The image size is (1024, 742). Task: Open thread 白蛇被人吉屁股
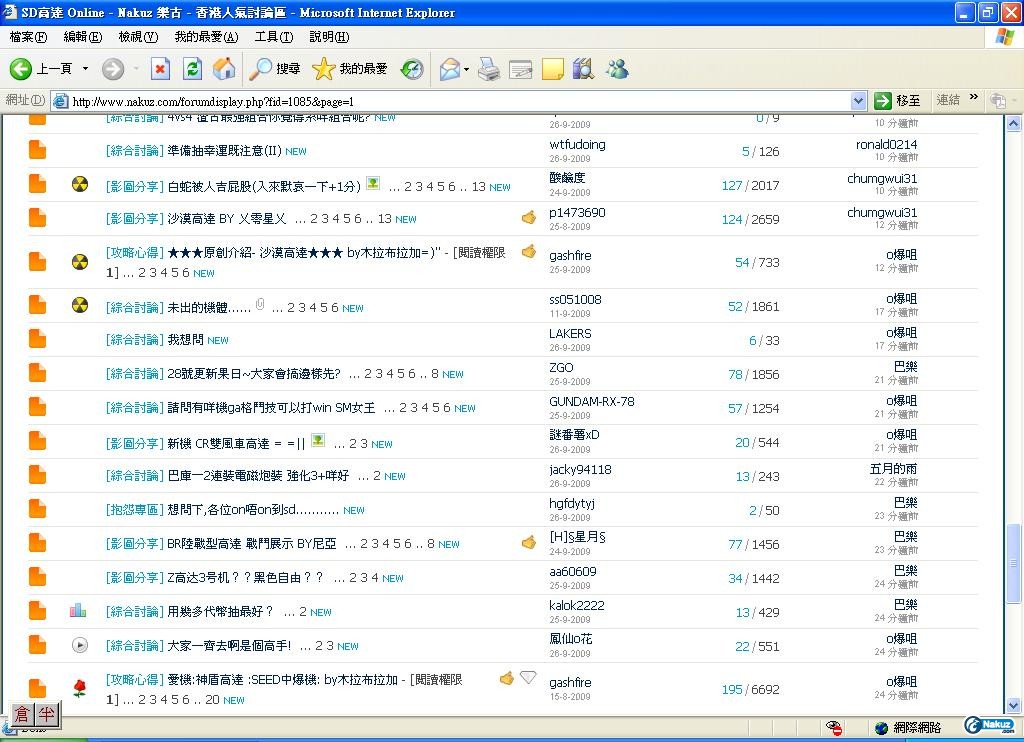[264, 186]
